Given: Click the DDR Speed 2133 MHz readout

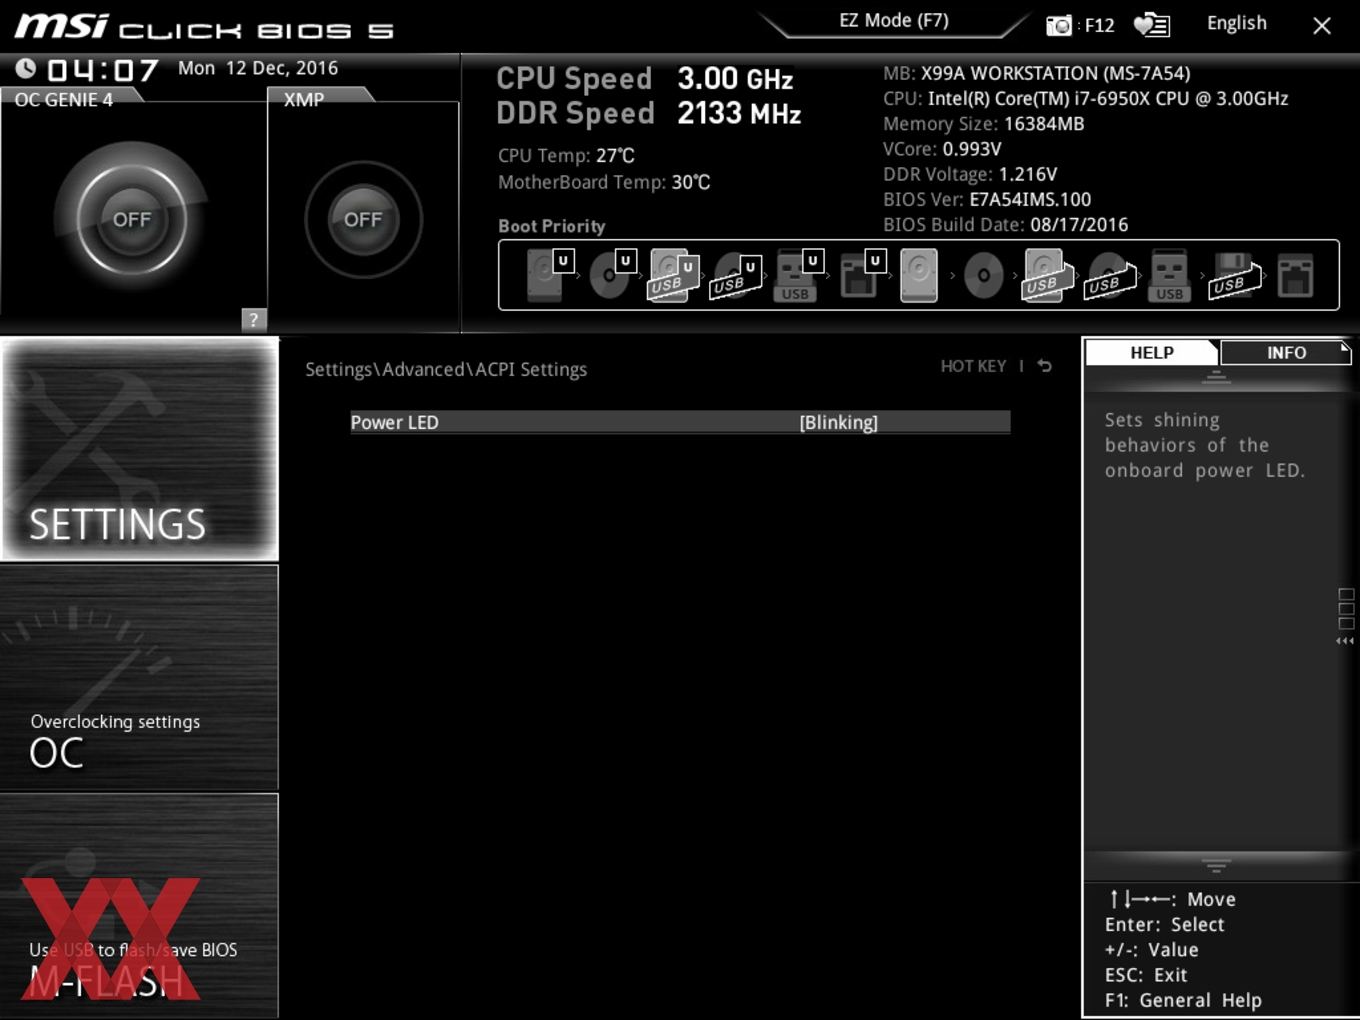Looking at the screenshot, I should point(649,113).
